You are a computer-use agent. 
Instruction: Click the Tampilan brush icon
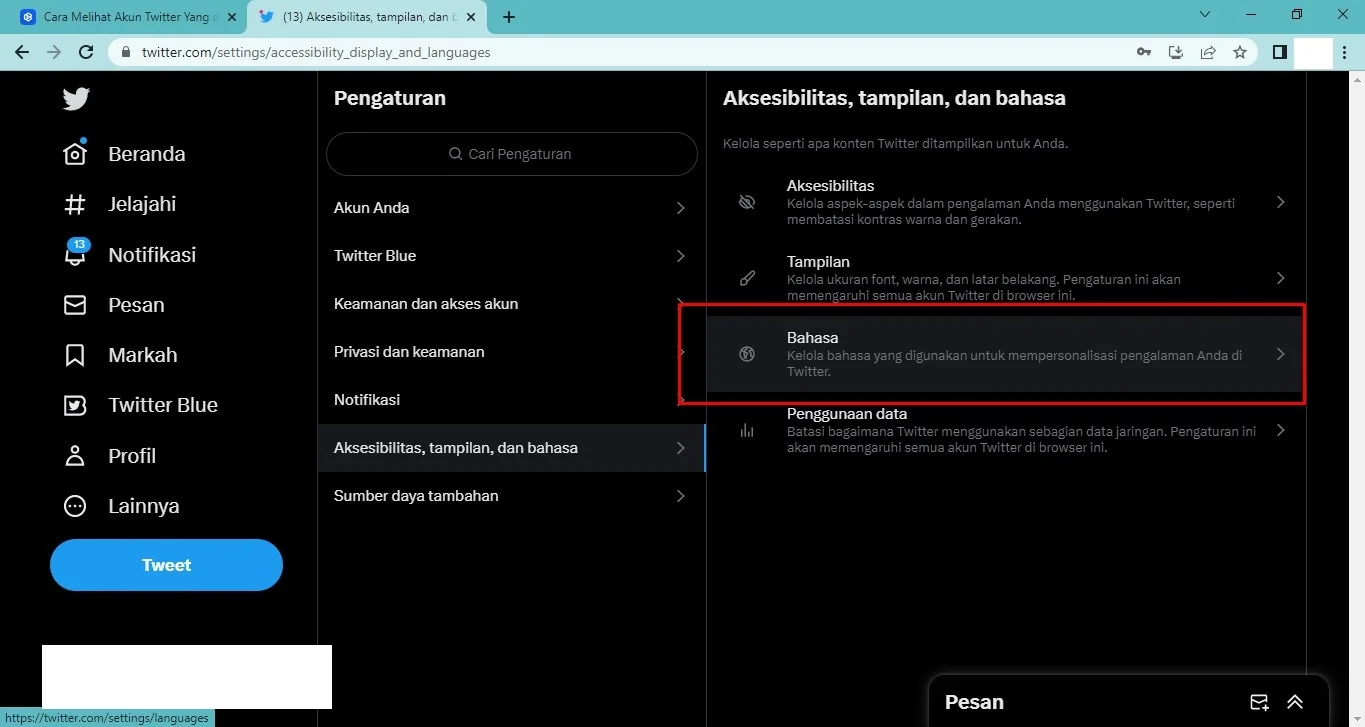pos(747,278)
